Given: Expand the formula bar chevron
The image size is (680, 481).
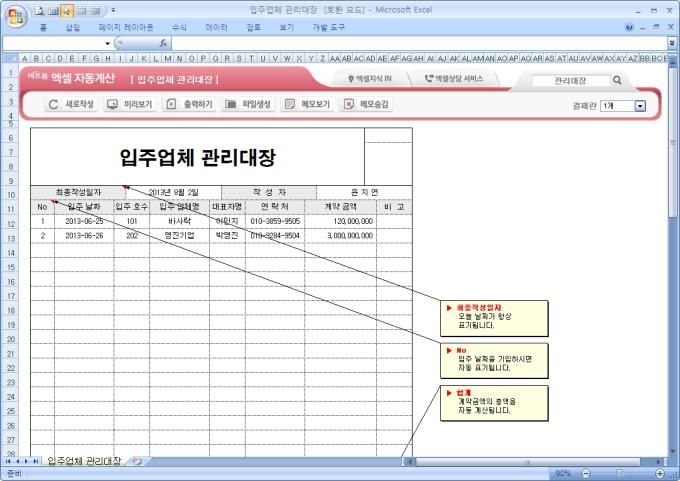Looking at the screenshot, I should click(672, 43).
